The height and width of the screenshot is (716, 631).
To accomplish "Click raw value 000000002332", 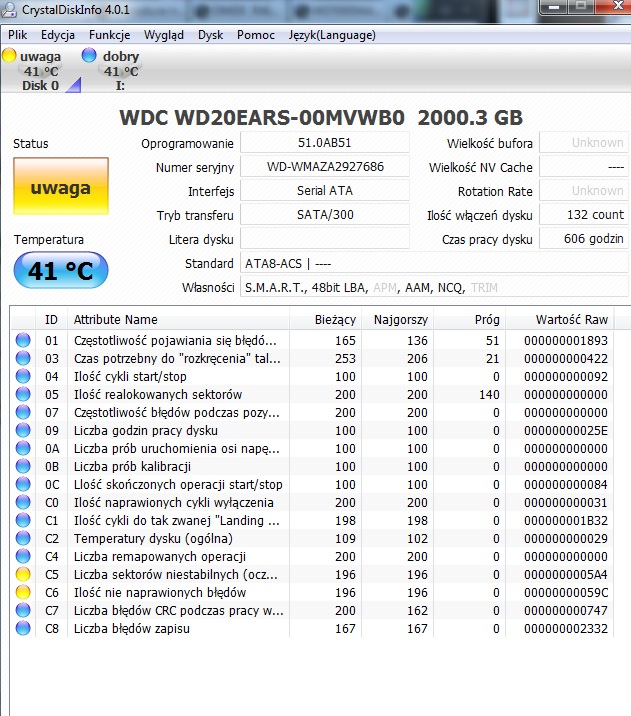I will tap(566, 628).
